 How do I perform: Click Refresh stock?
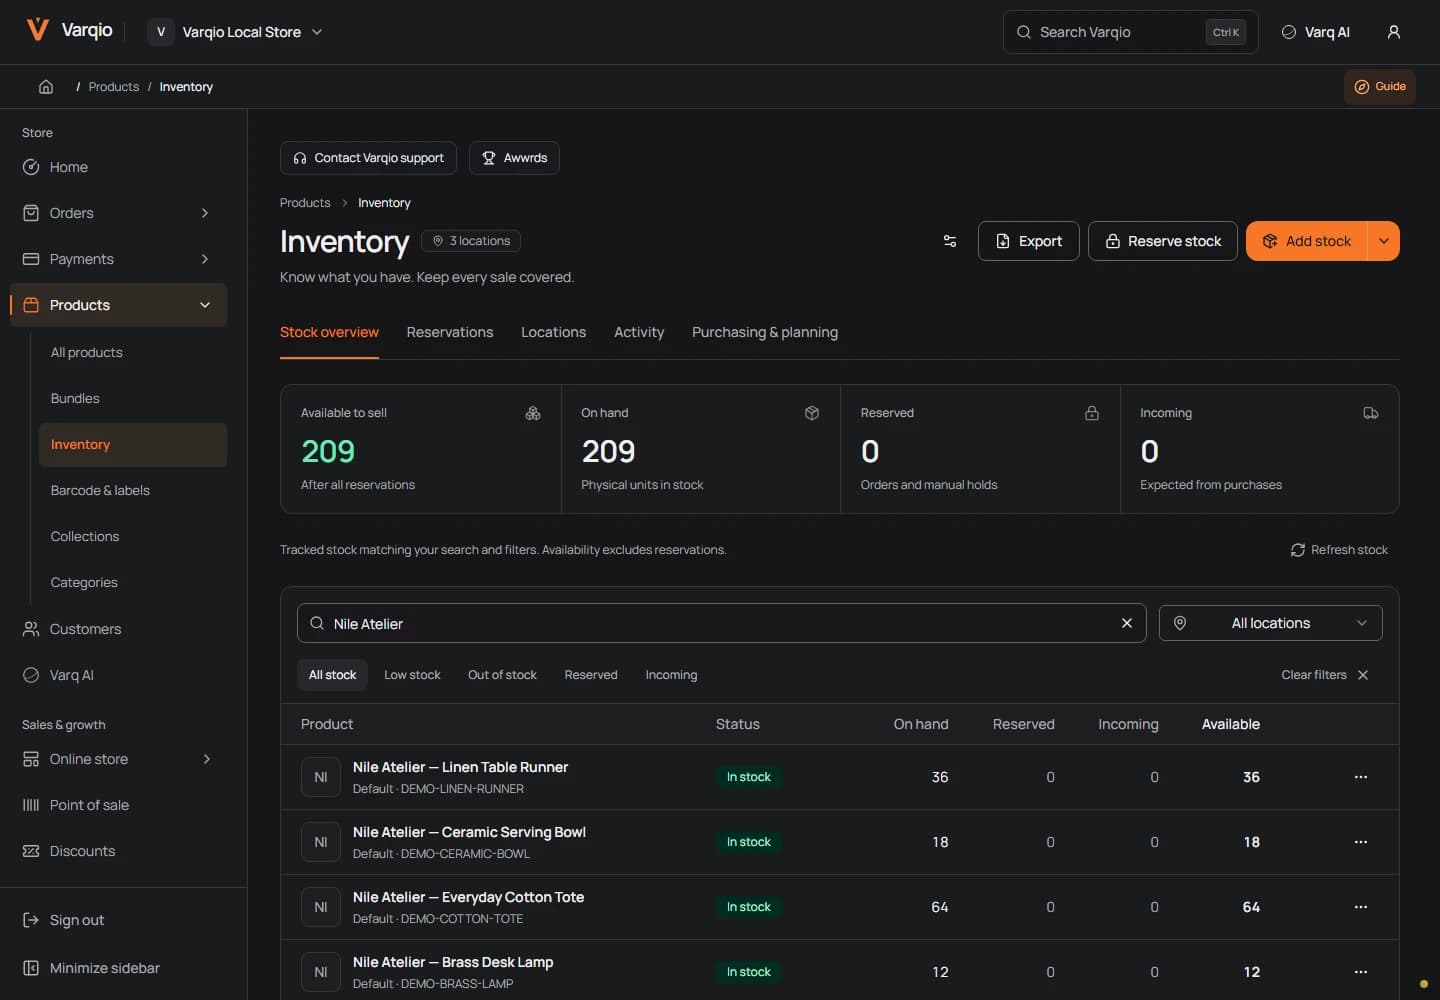(x=1339, y=550)
